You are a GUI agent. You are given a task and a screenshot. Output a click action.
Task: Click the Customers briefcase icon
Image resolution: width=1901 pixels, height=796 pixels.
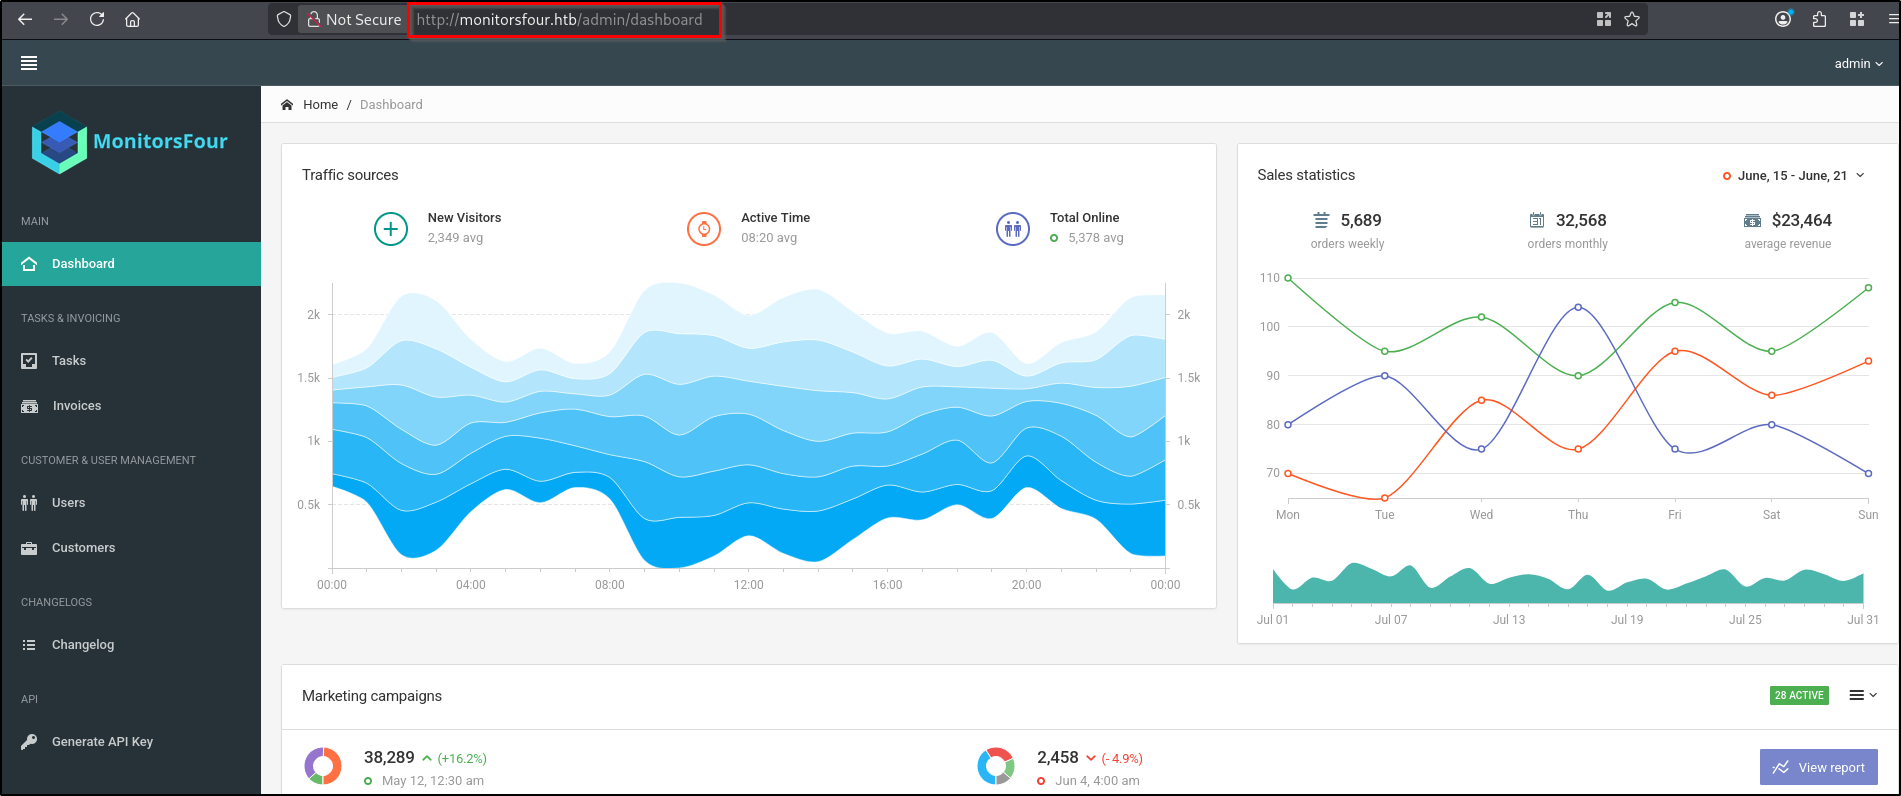(29, 548)
